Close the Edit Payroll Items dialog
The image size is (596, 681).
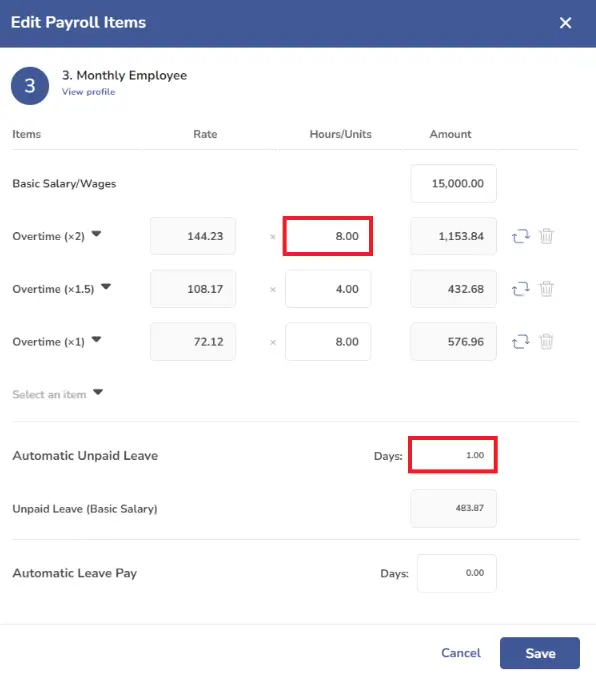coord(565,23)
